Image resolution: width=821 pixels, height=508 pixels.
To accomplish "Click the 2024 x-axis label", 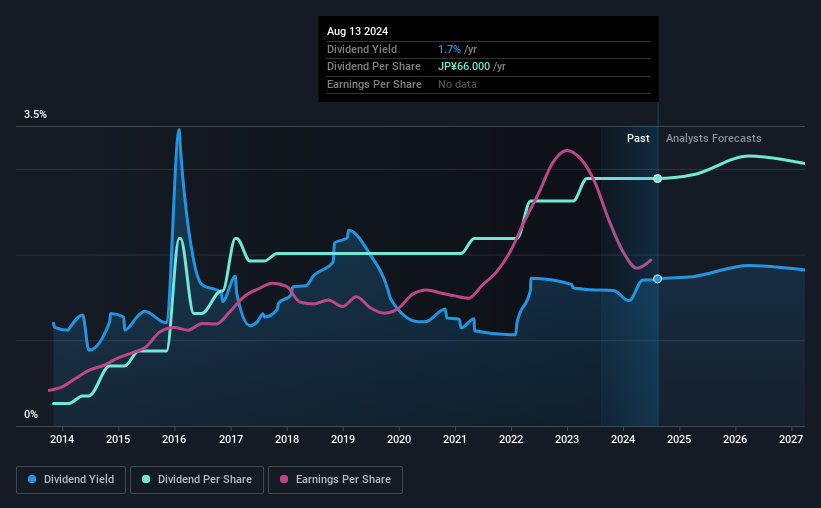I will coord(623,439).
